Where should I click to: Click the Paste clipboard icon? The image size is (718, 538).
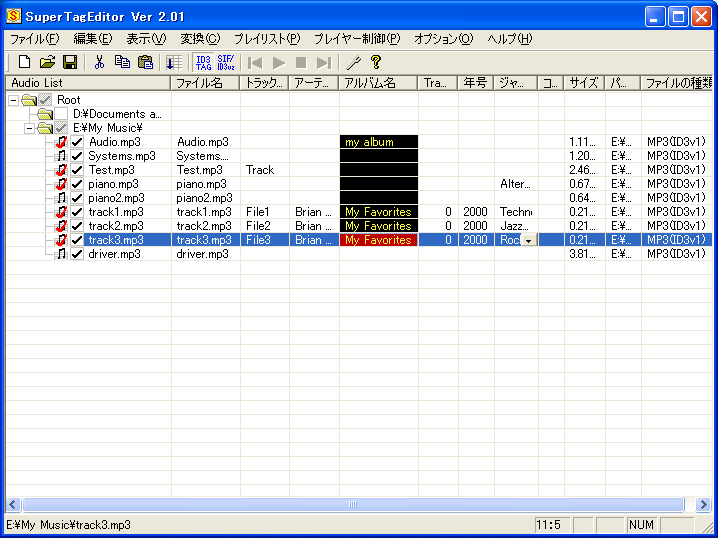(x=145, y=62)
